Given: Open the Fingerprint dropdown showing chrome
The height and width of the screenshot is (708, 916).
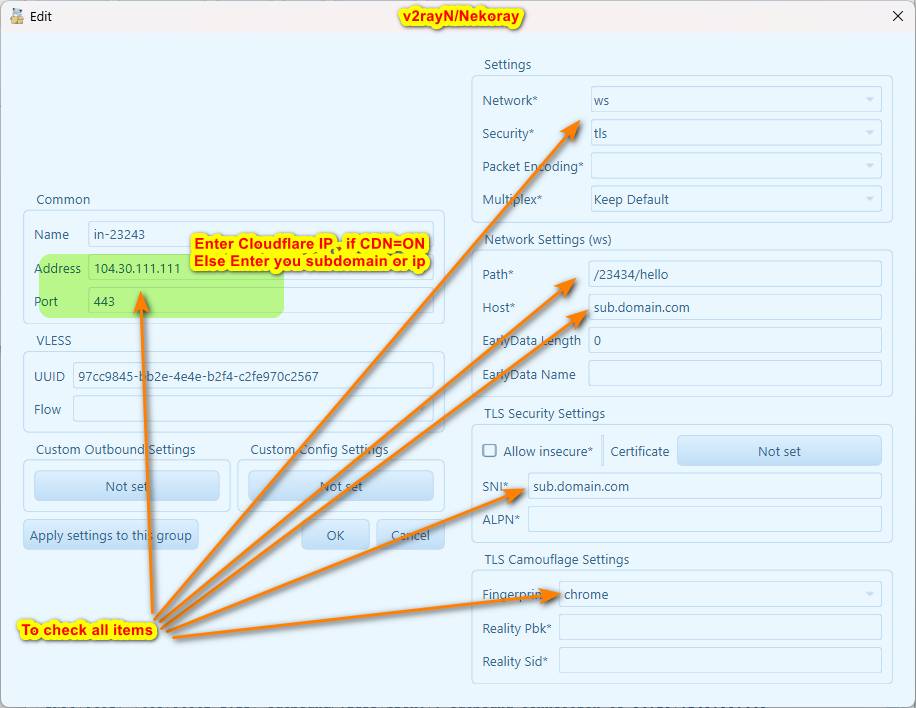Looking at the screenshot, I should coord(720,594).
